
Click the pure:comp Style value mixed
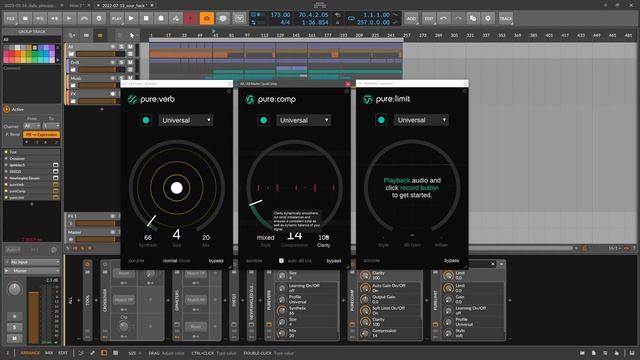(x=265, y=238)
